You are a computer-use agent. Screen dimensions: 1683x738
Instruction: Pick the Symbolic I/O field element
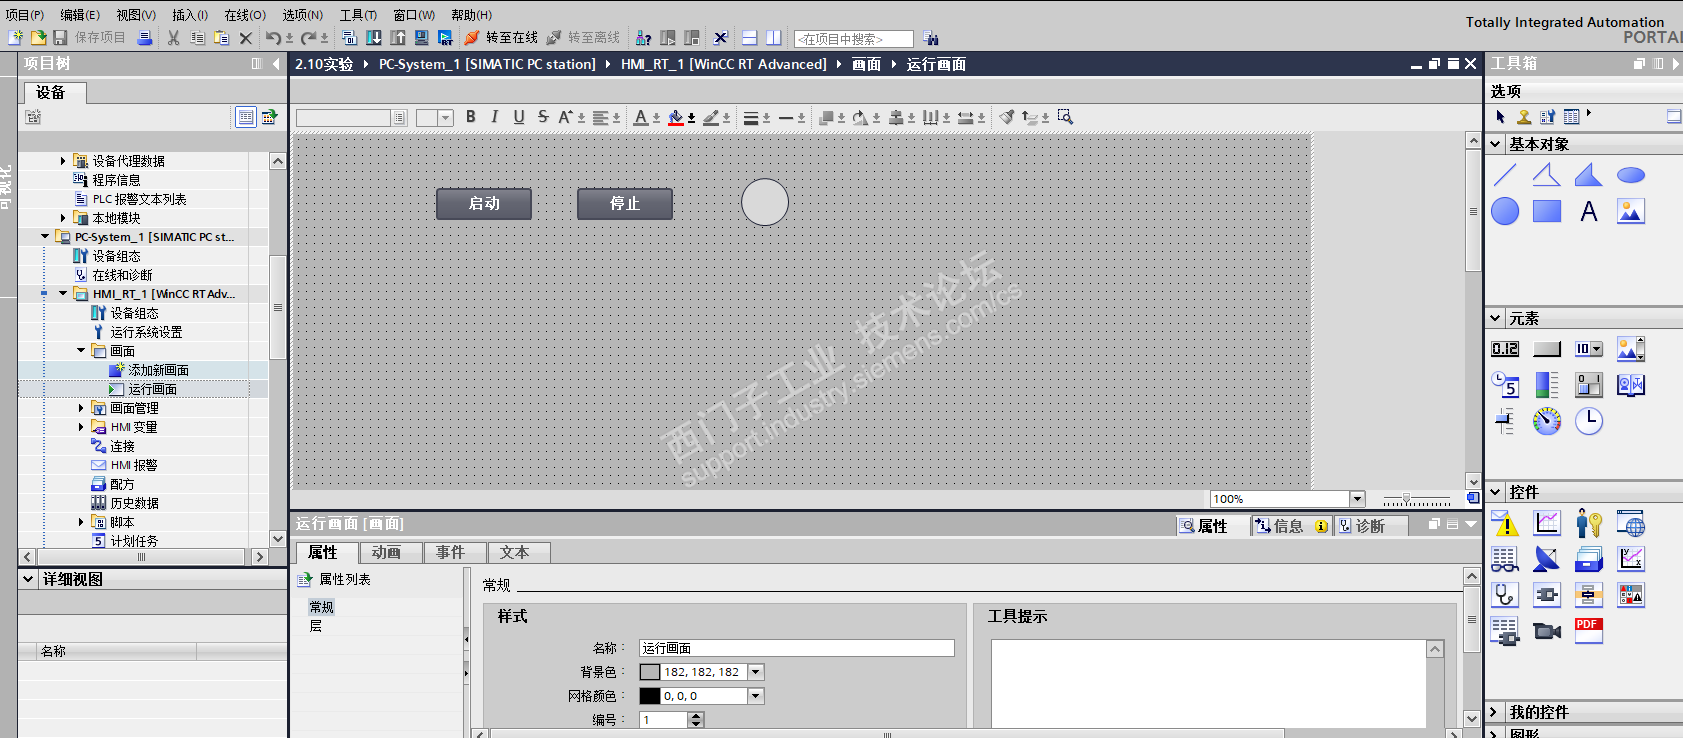click(1589, 349)
